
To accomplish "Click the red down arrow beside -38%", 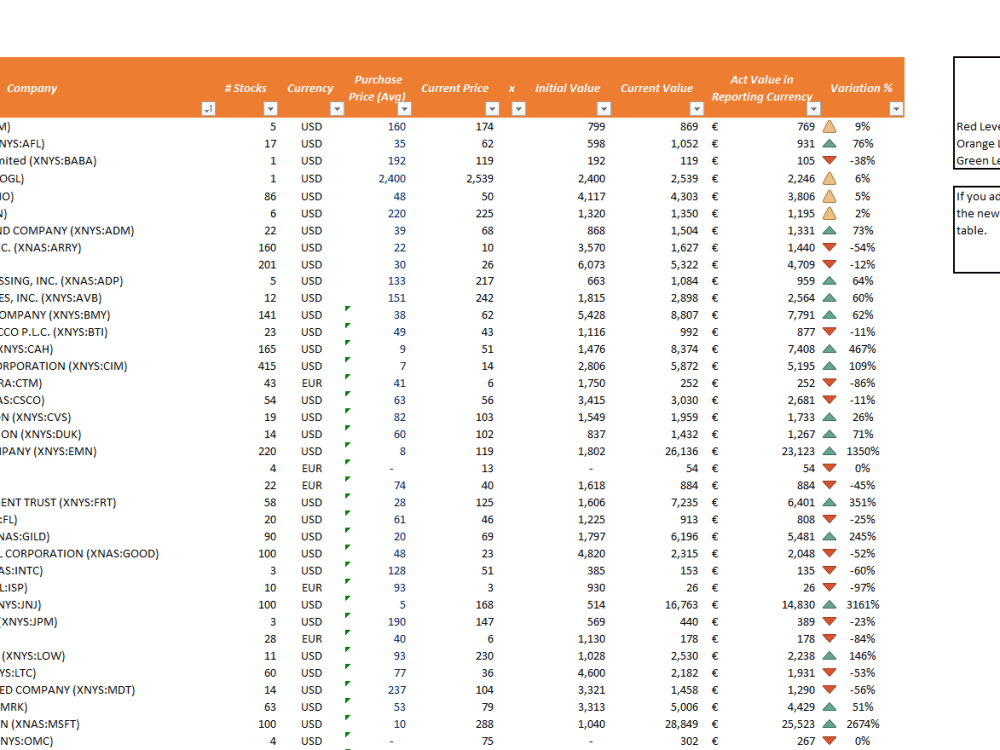I will point(829,161).
